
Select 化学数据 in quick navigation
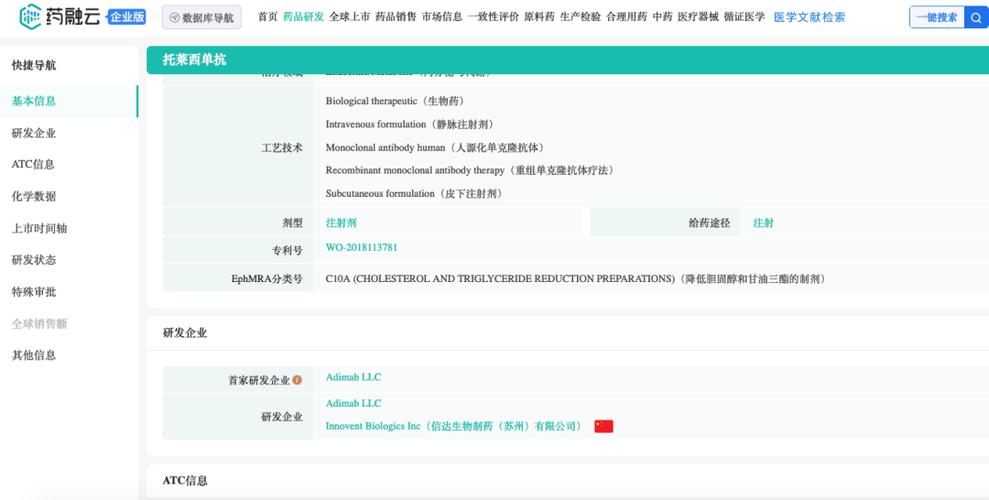pyautogui.click(x=34, y=196)
